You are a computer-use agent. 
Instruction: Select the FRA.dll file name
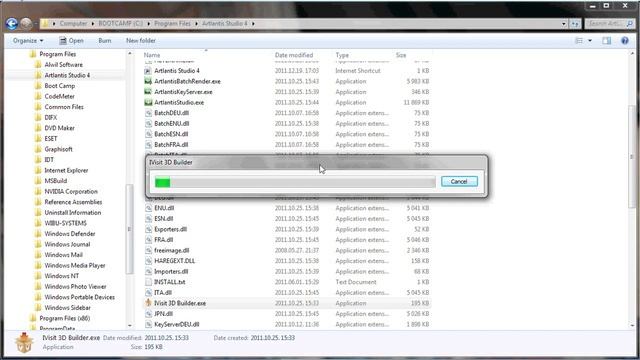pyautogui.click(x=164, y=240)
